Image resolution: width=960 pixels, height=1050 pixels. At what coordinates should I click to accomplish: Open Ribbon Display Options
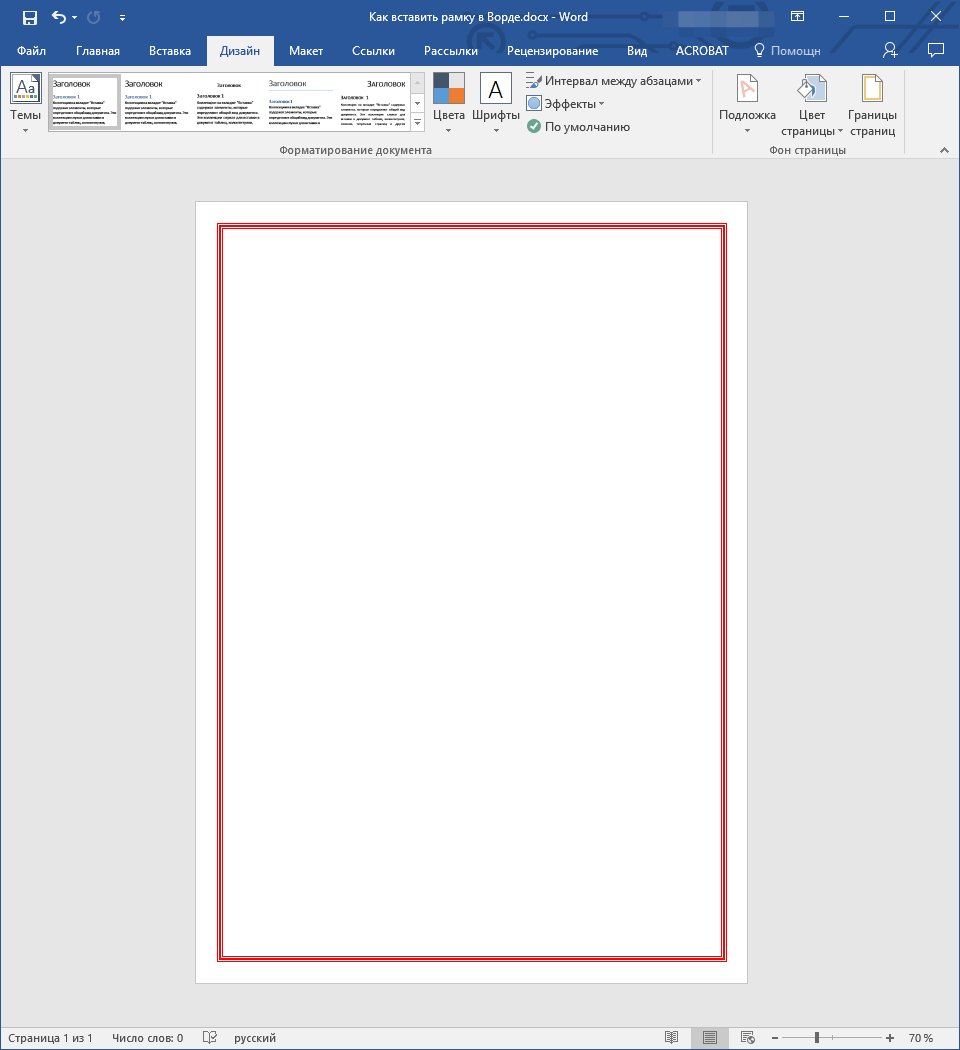coord(797,17)
